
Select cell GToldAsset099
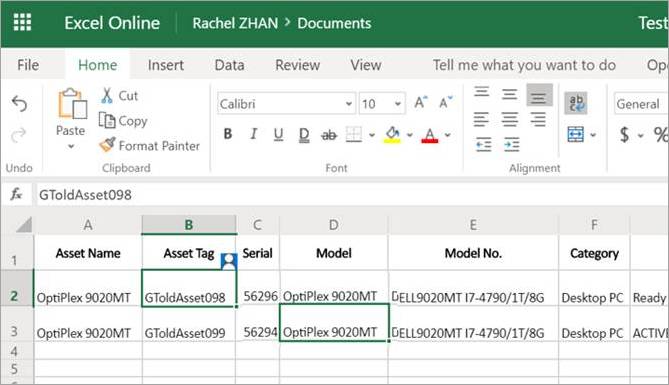point(189,324)
